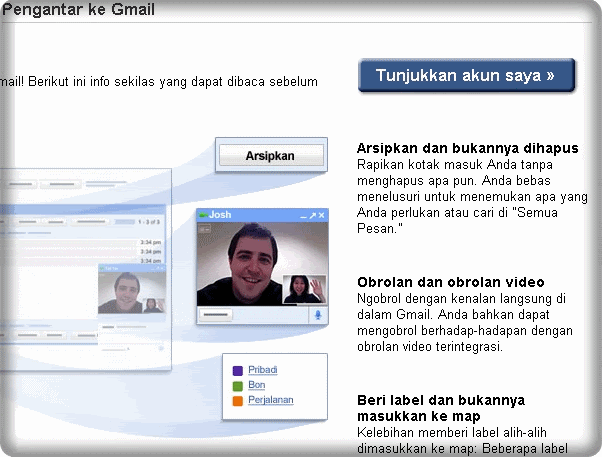This screenshot has height=457, width=602.
Task: Click the orange Perjalanan color square
Action: 238,401
